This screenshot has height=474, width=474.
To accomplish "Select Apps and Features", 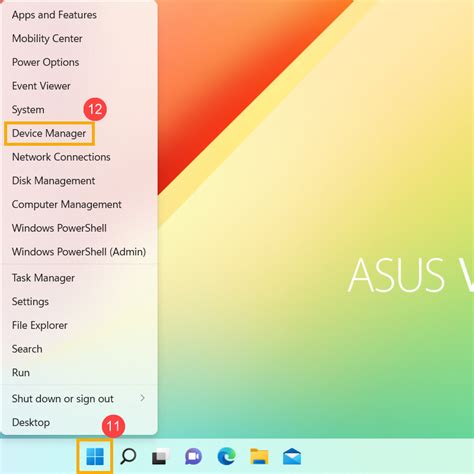I will [79, 15].
